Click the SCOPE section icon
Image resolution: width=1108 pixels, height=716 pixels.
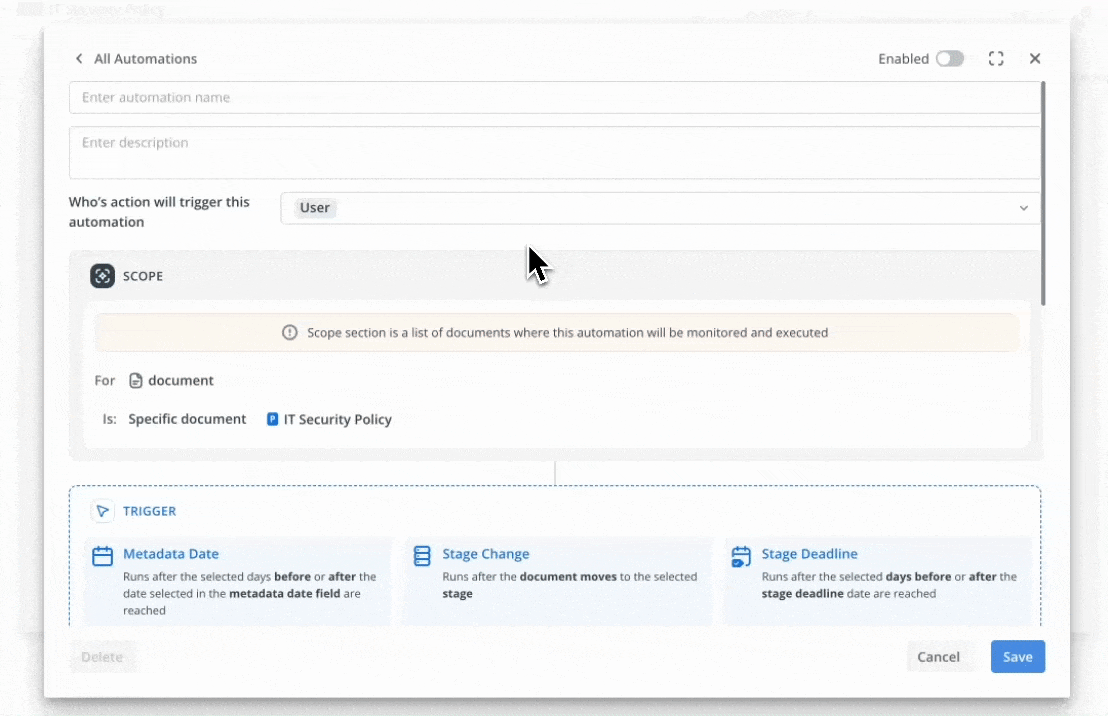pos(102,276)
